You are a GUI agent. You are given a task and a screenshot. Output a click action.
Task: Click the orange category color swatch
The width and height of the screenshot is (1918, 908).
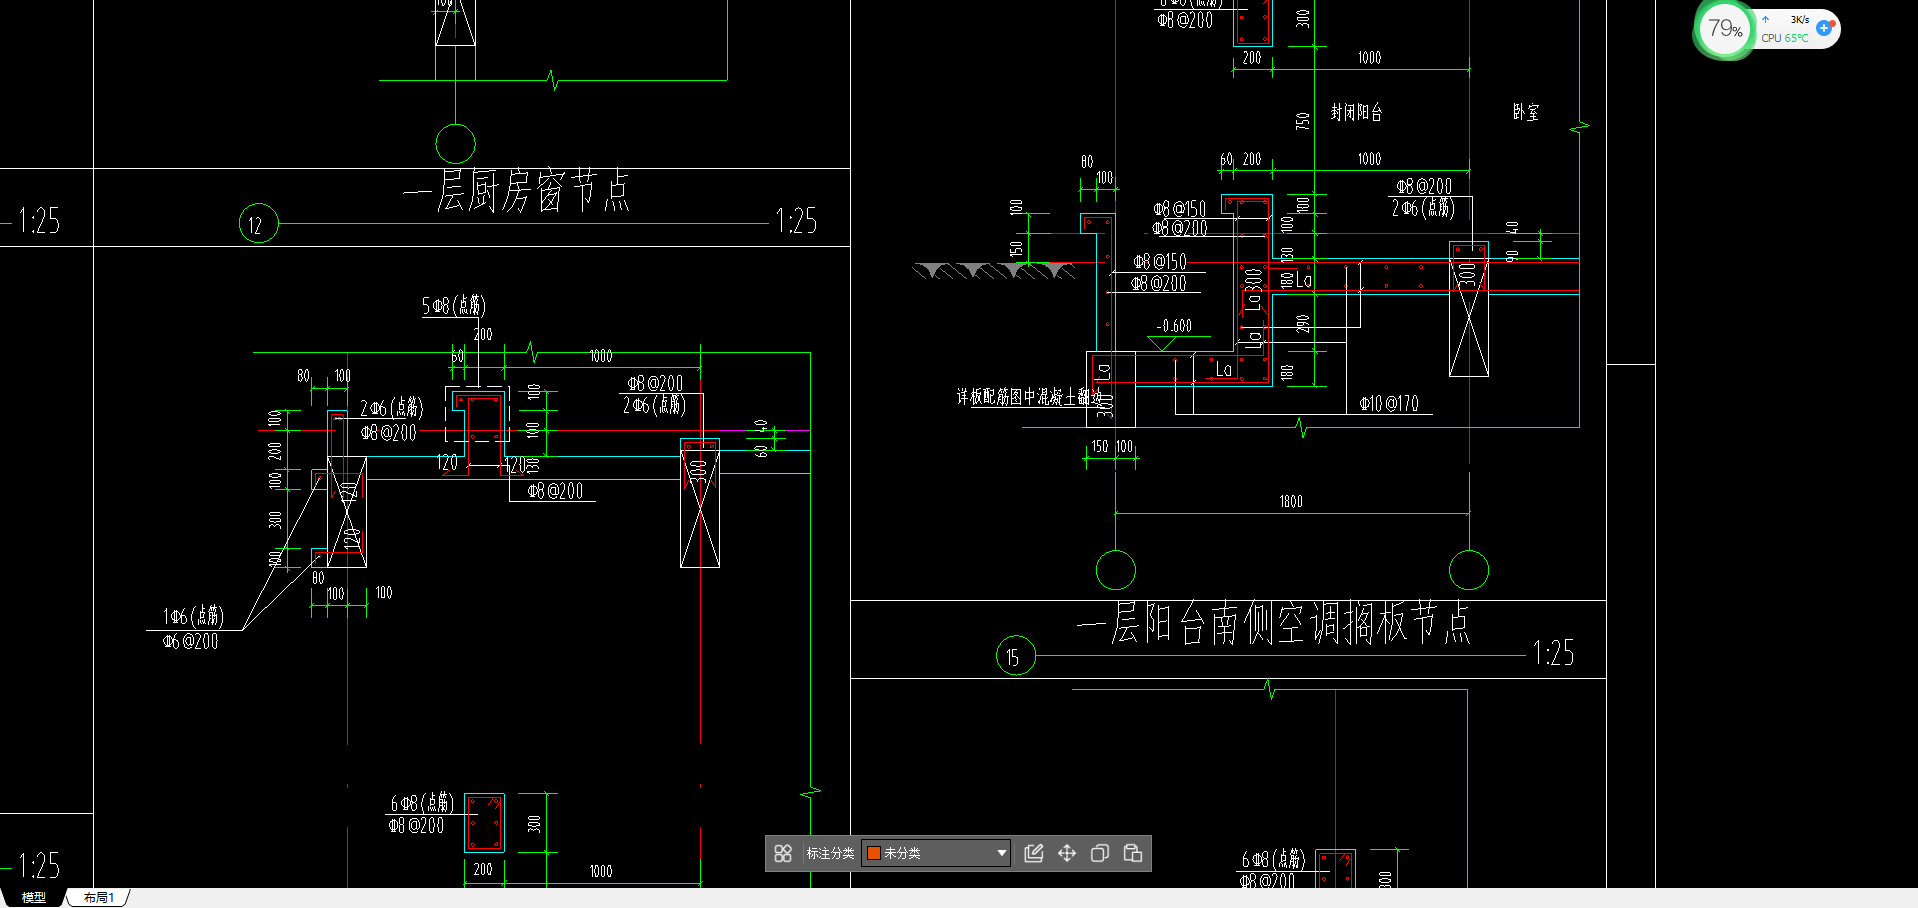point(873,853)
